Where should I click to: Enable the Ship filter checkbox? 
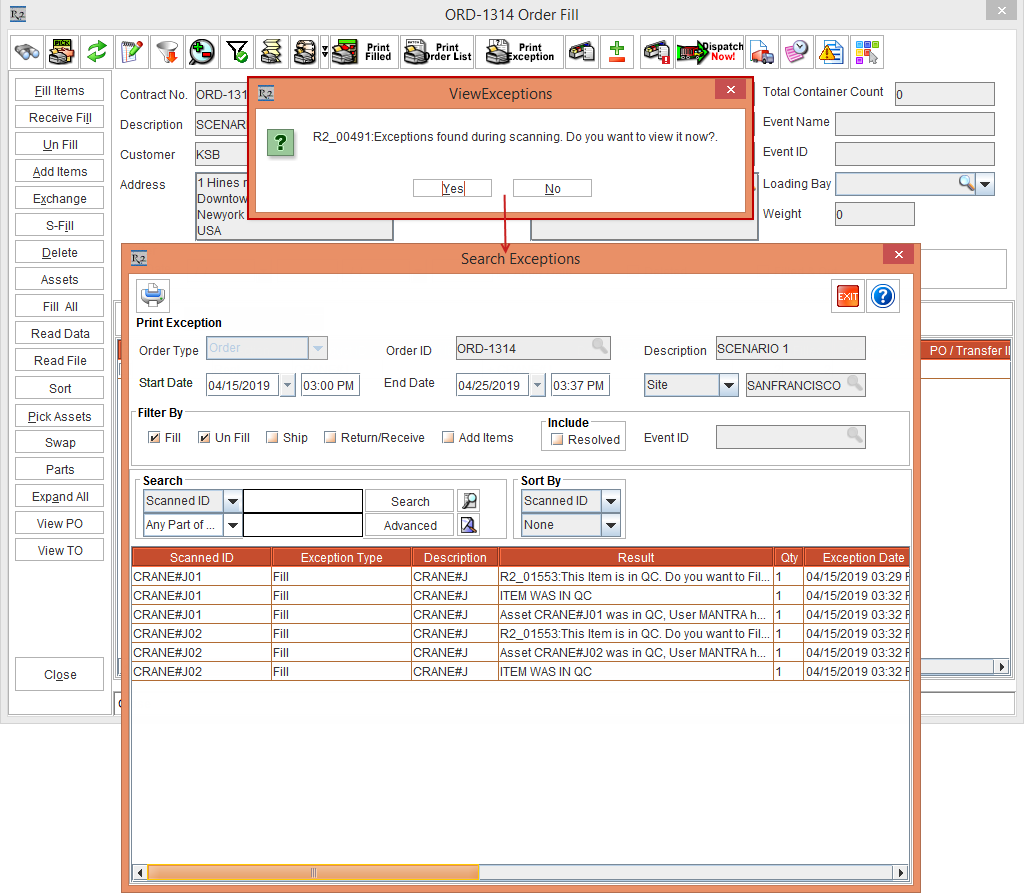(272, 438)
